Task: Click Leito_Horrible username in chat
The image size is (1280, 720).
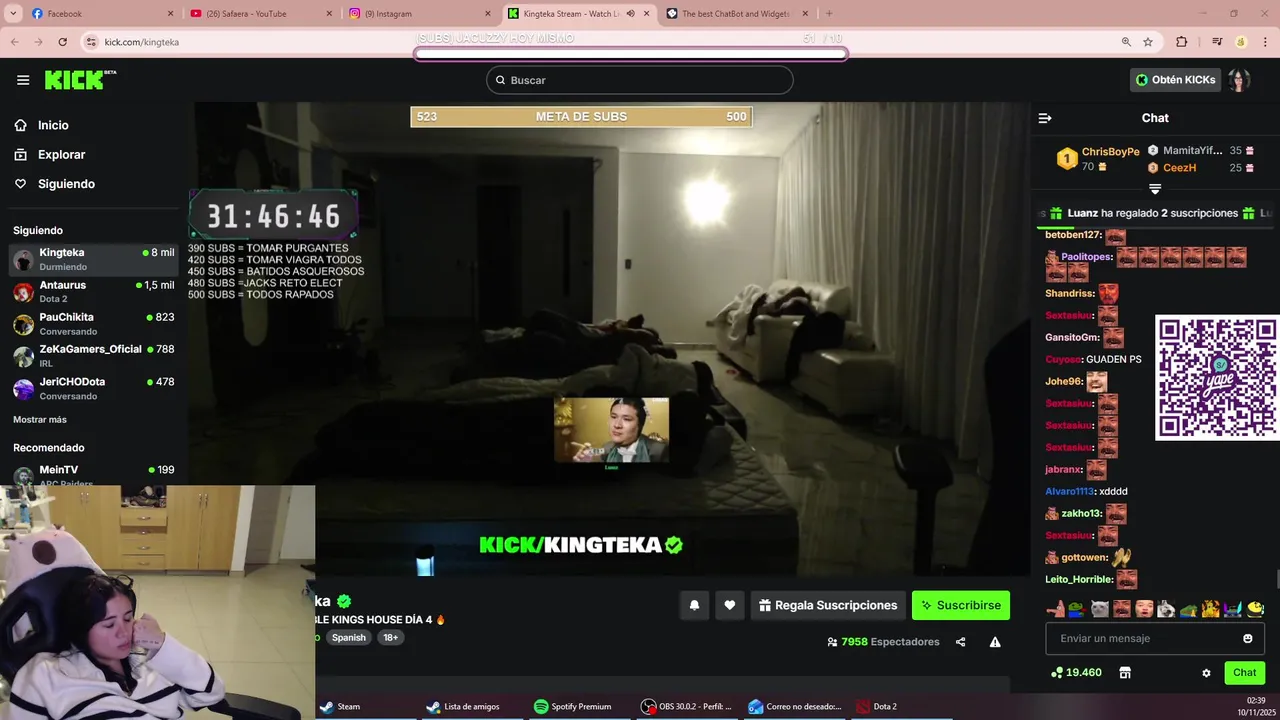Action: 1078,579
